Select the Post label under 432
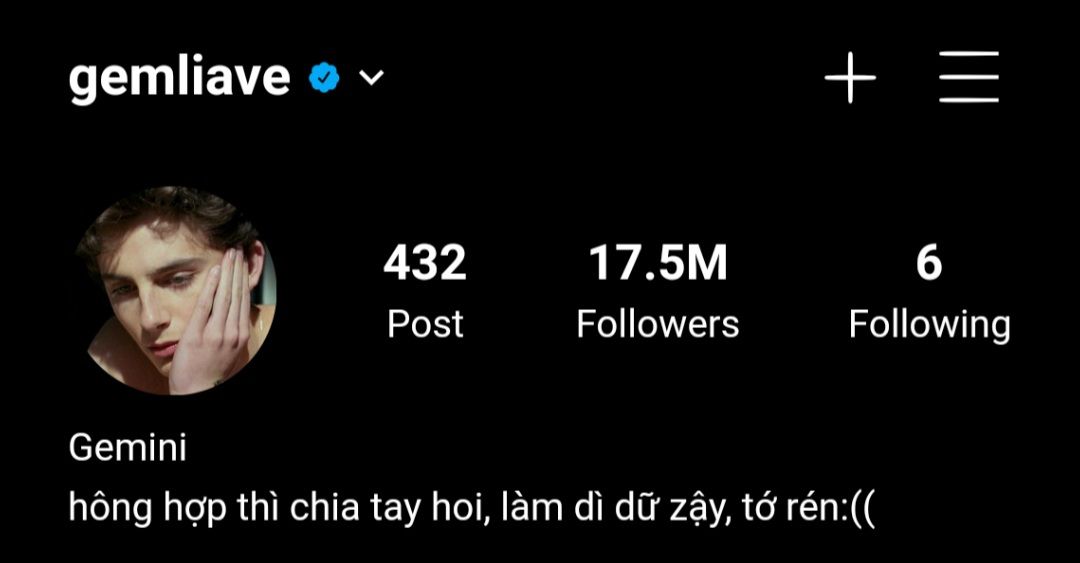Image resolution: width=1080 pixels, height=563 pixels. [x=425, y=324]
